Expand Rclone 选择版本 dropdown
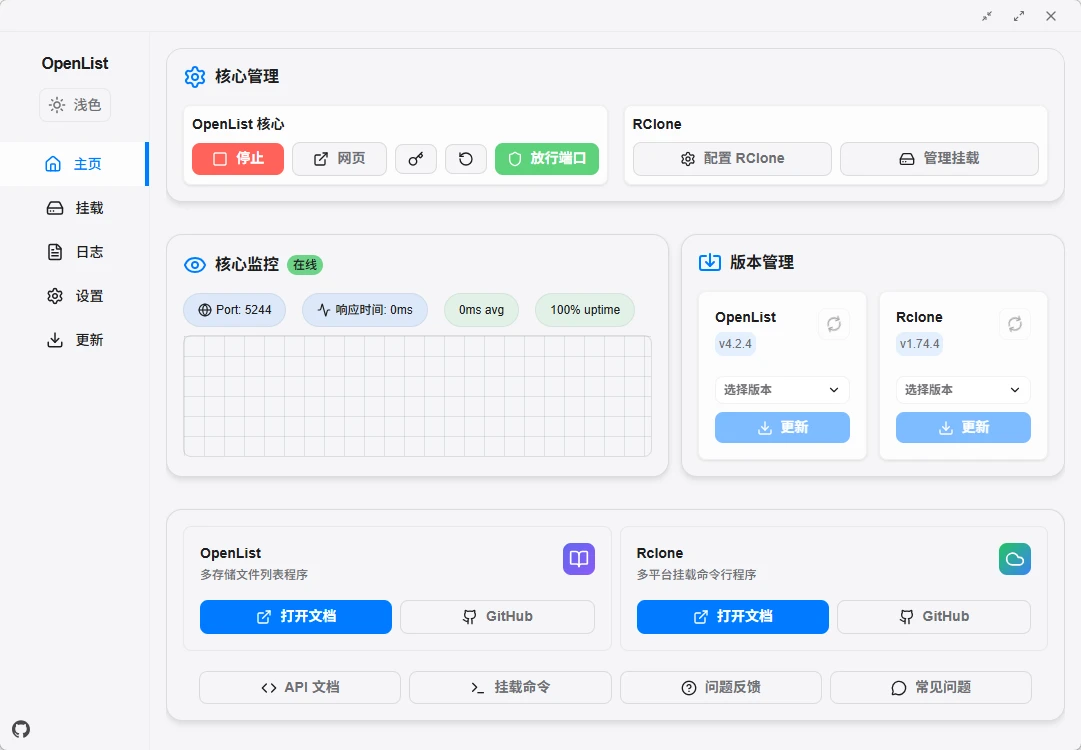Image resolution: width=1081 pixels, height=750 pixels. click(963, 390)
